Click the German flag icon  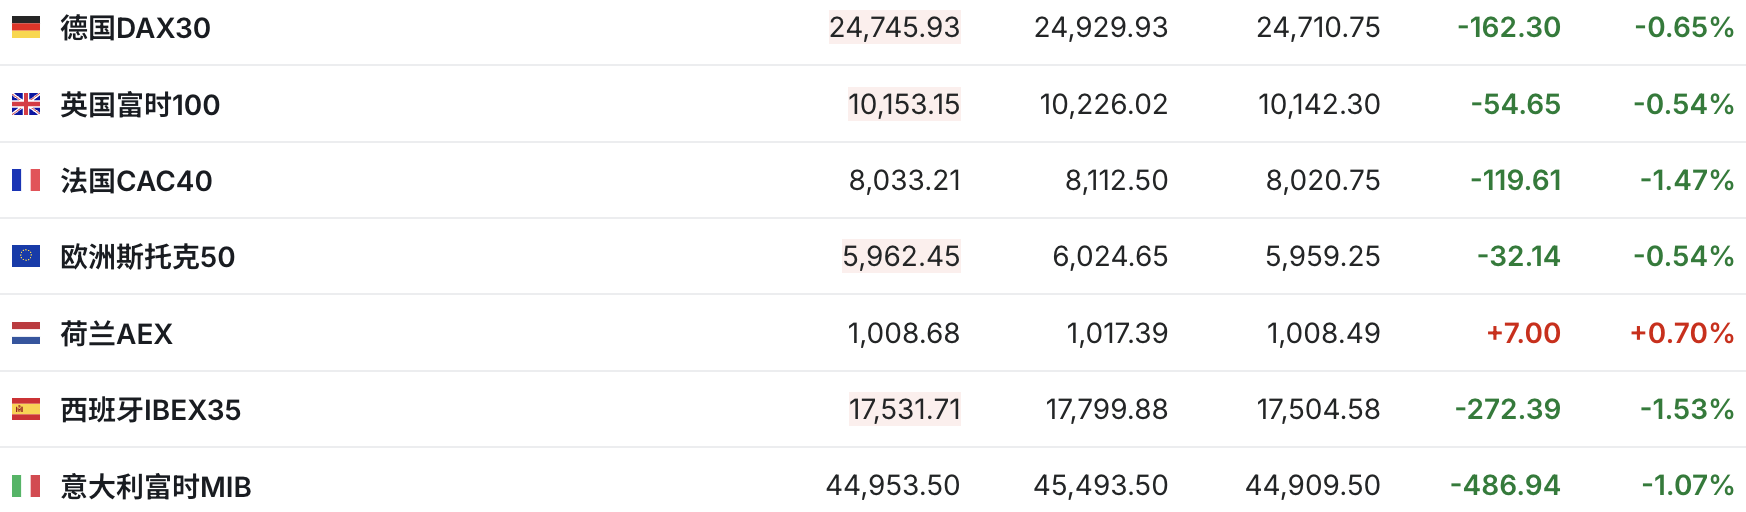26,27
